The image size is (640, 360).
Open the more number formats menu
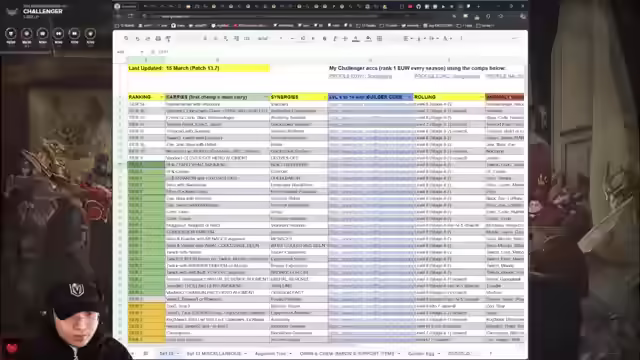[x=247, y=38]
